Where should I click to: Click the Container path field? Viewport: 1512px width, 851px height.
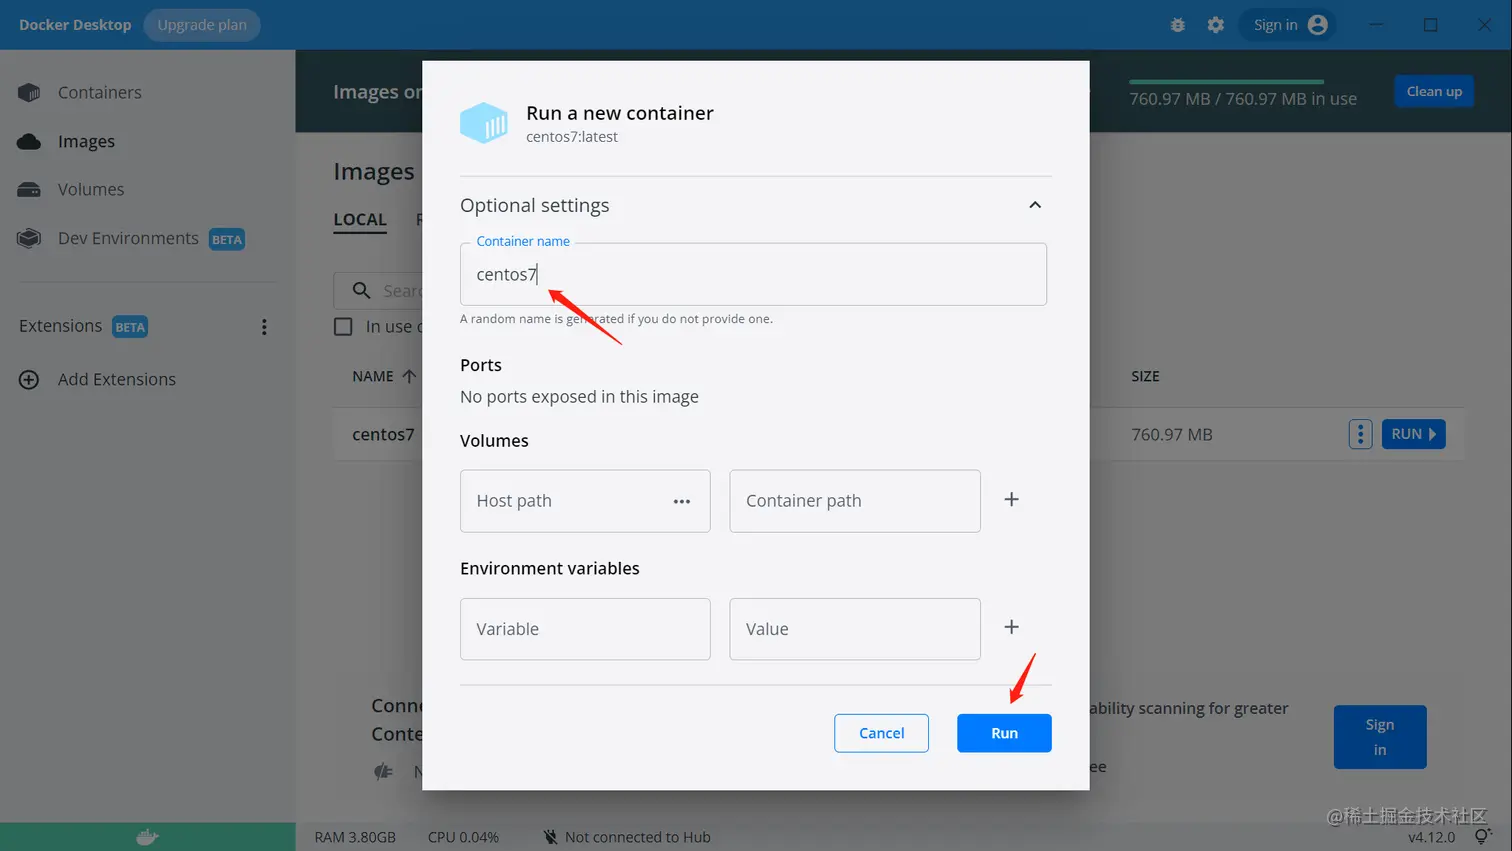click(855, 501)
